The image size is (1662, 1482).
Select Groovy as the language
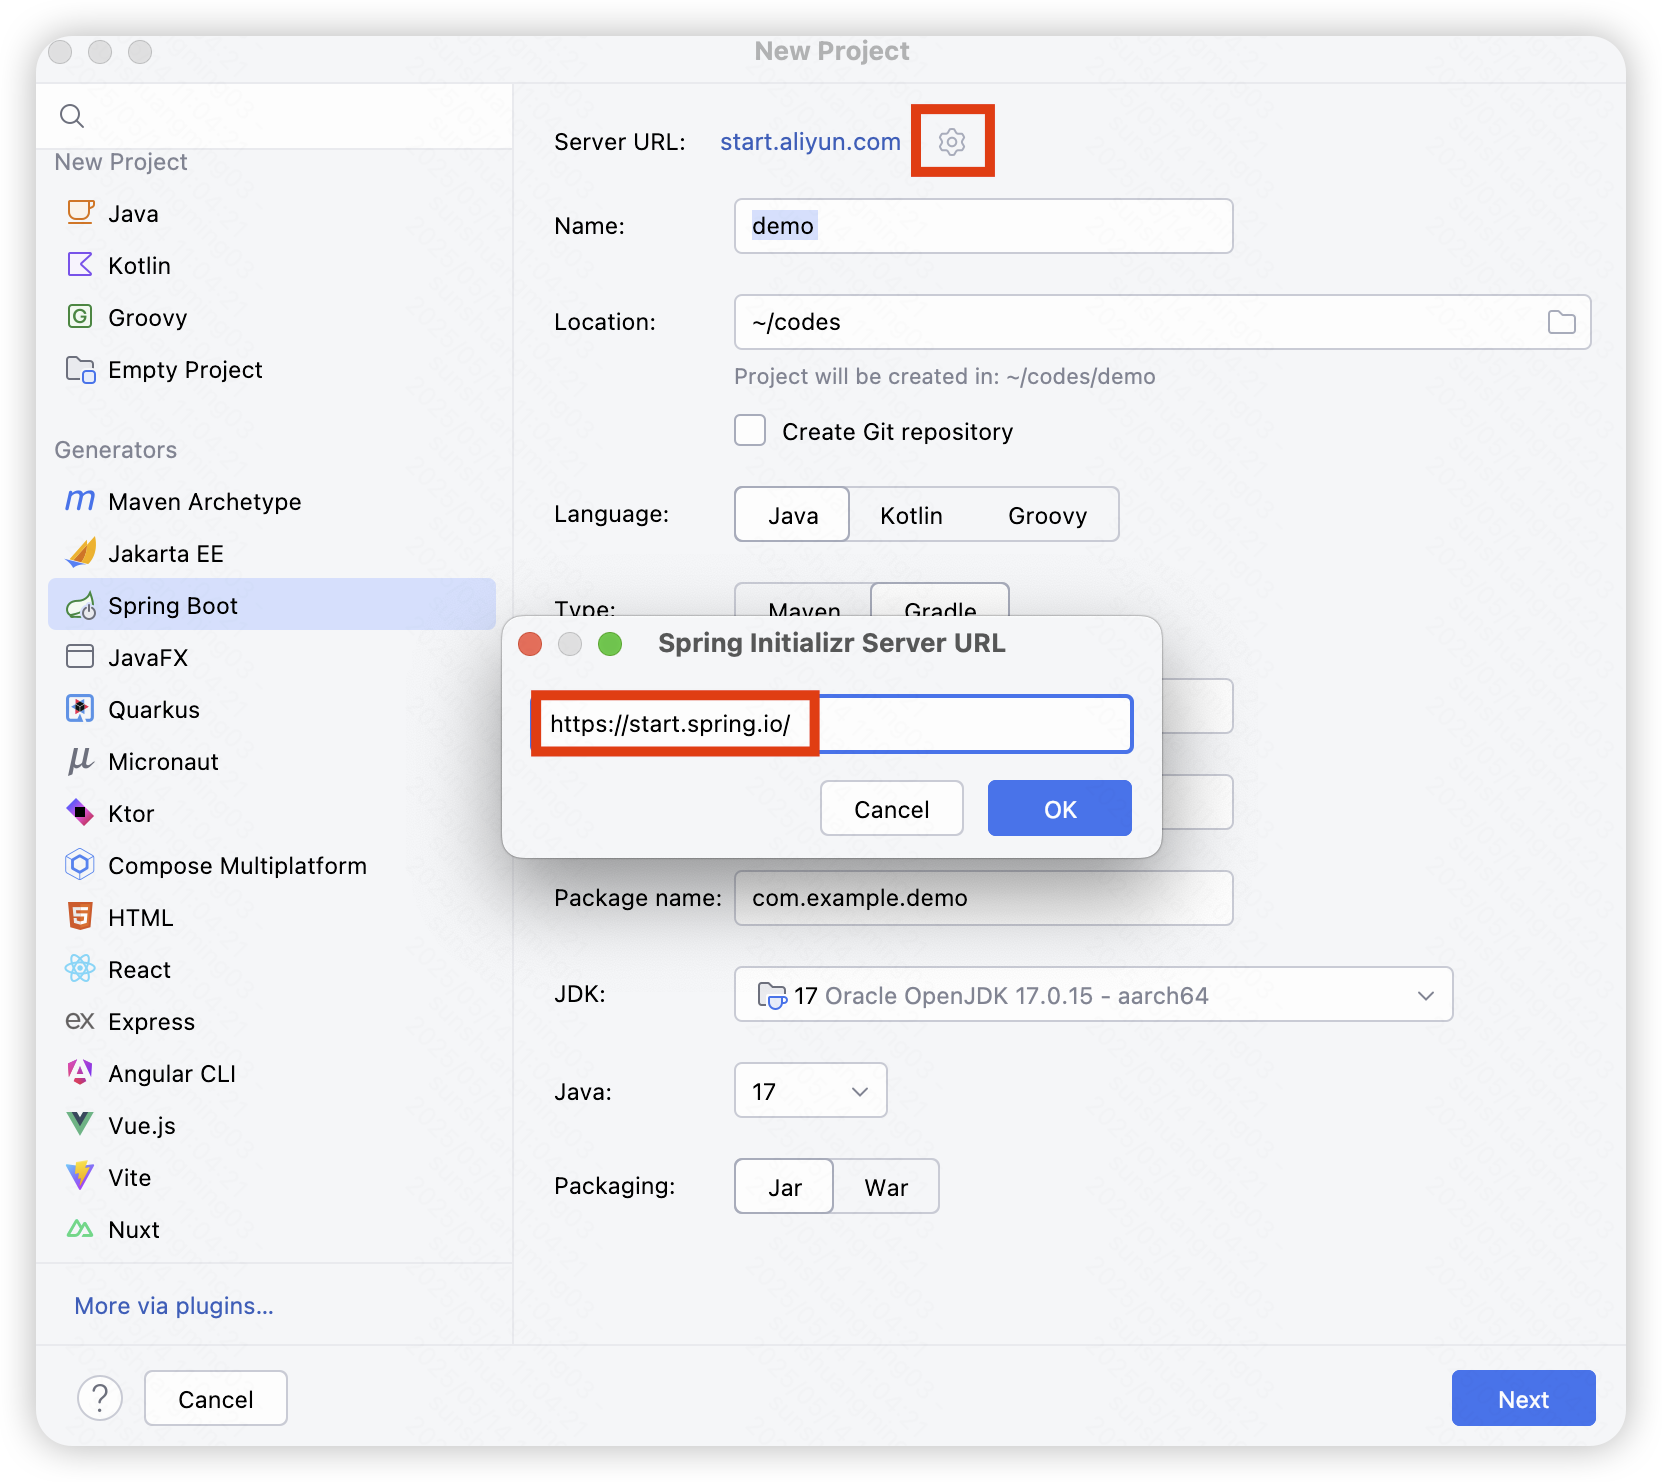click(x=1047, y=515)
